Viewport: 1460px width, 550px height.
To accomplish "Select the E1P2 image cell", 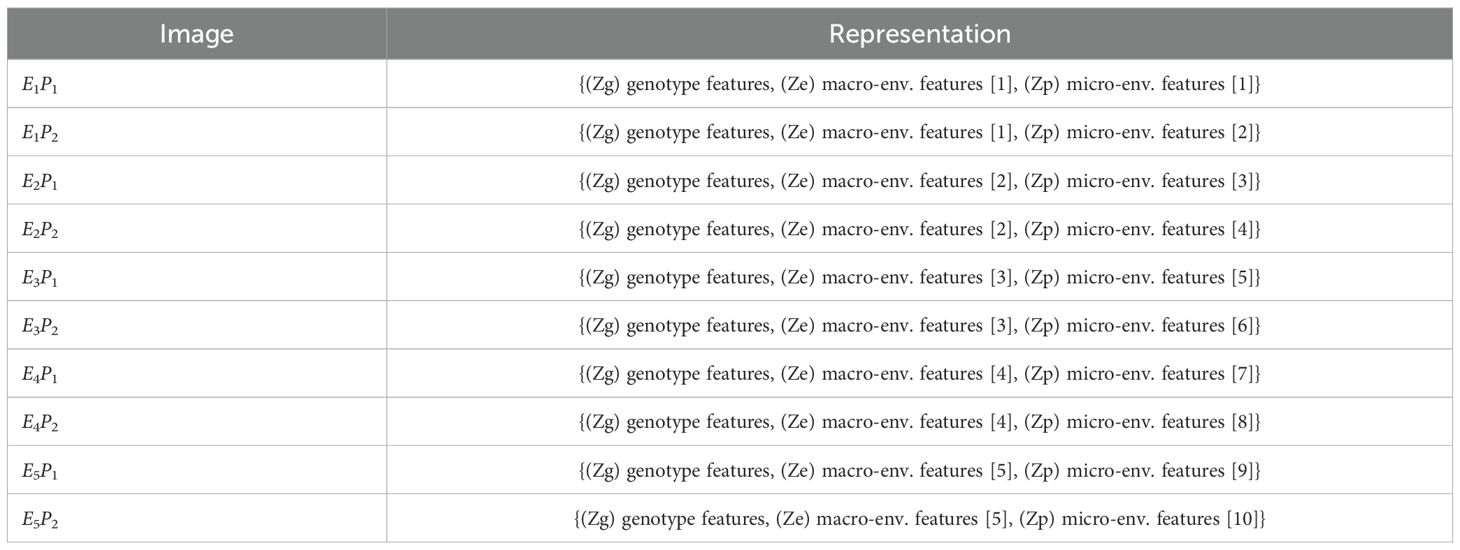I will tap(41, 133).
